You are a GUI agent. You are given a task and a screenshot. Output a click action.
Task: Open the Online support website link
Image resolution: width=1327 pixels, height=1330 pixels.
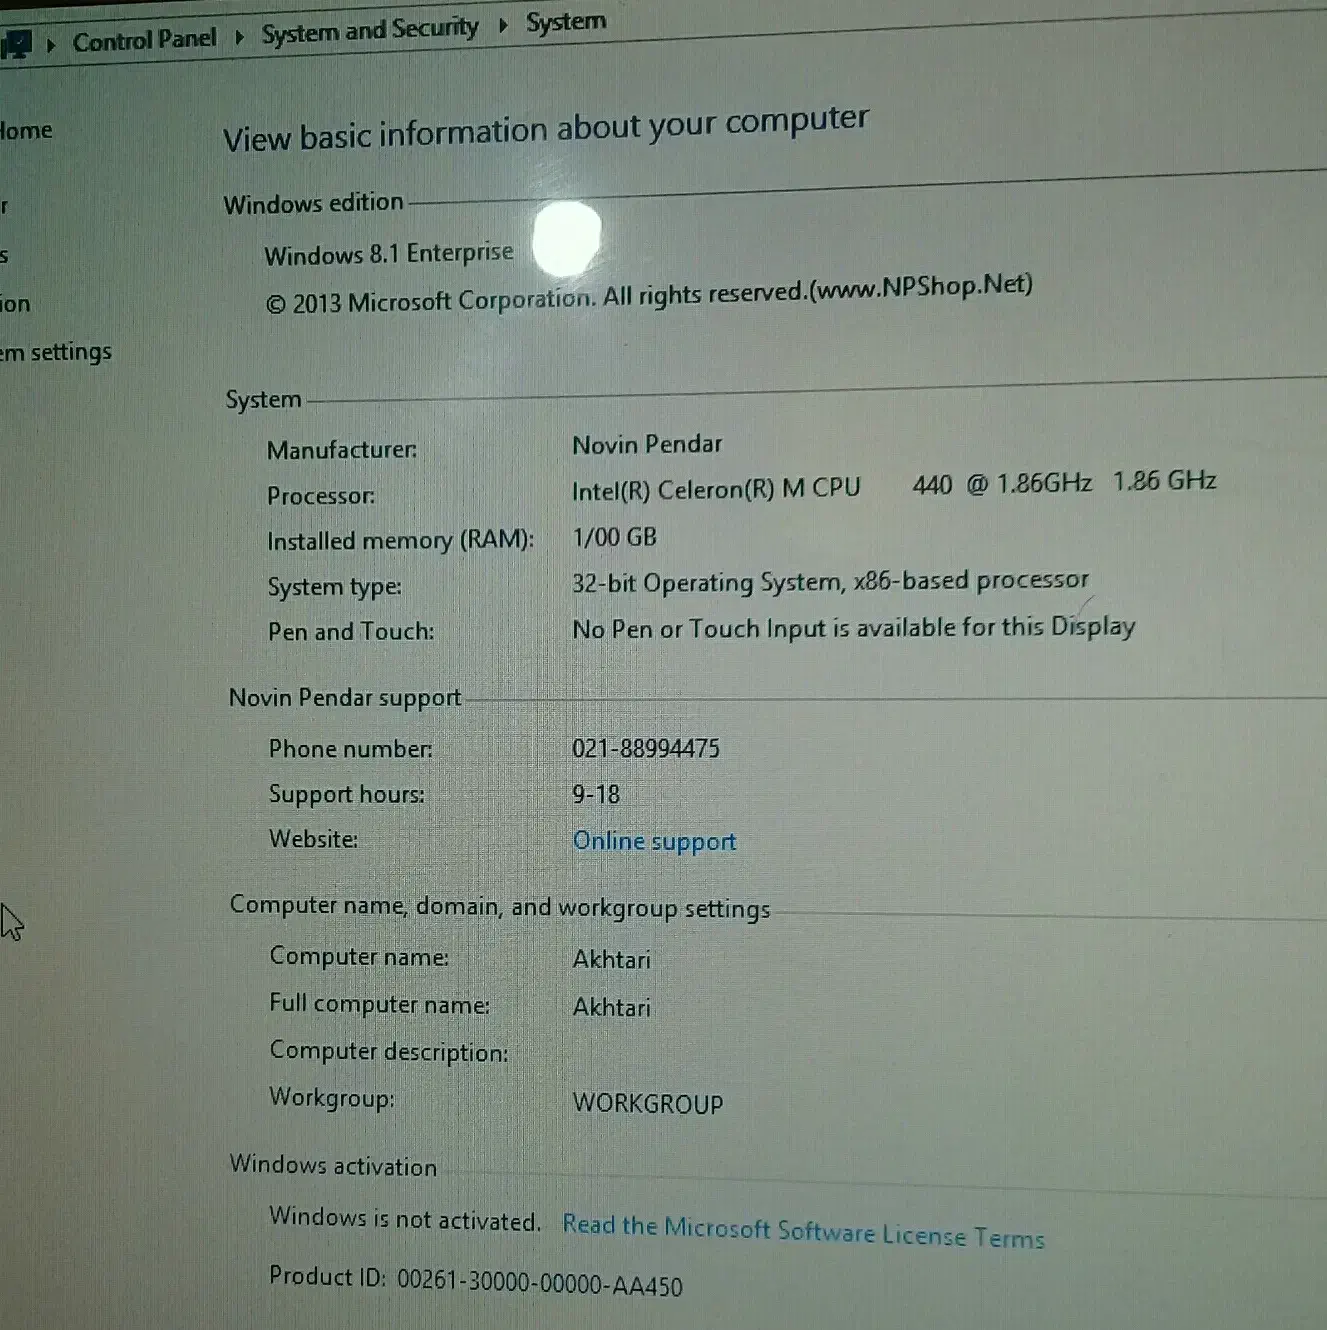tap(654, 842)
